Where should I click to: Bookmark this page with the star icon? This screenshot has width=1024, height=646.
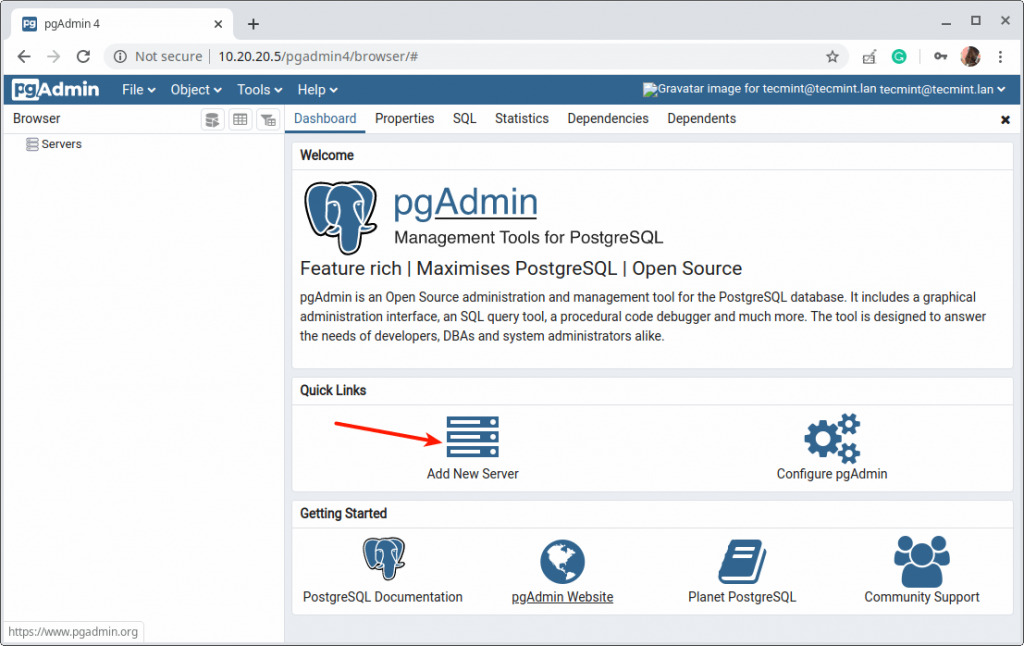[x=832, y=57]
